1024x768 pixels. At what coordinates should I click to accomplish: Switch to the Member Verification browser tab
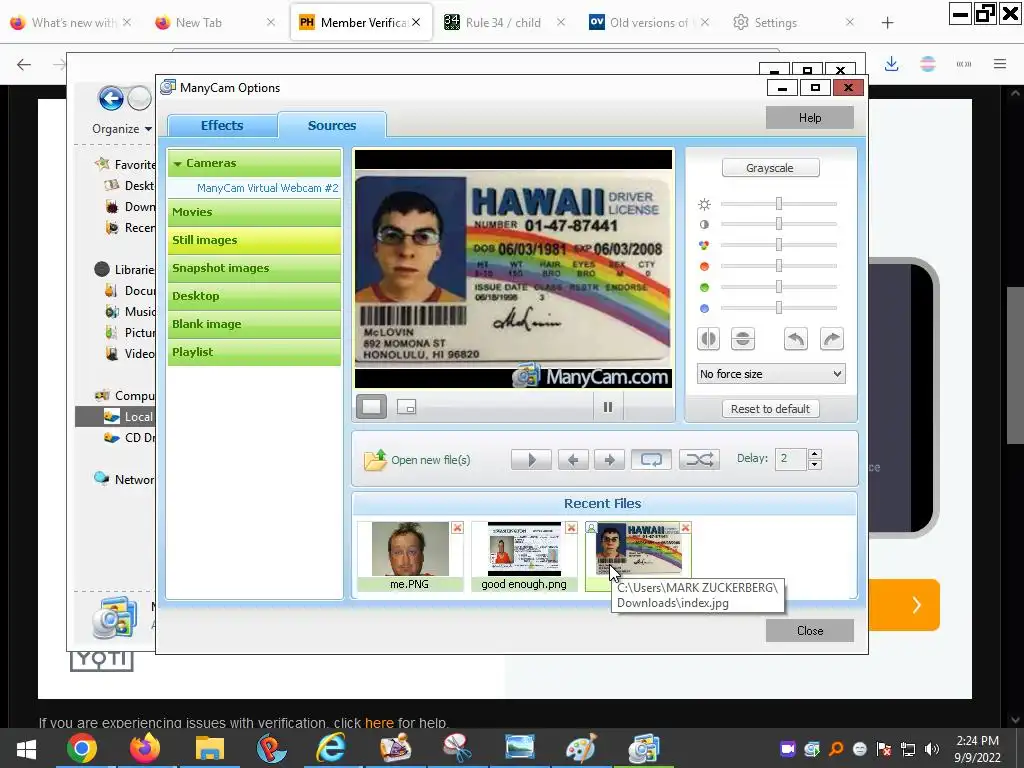360,23
